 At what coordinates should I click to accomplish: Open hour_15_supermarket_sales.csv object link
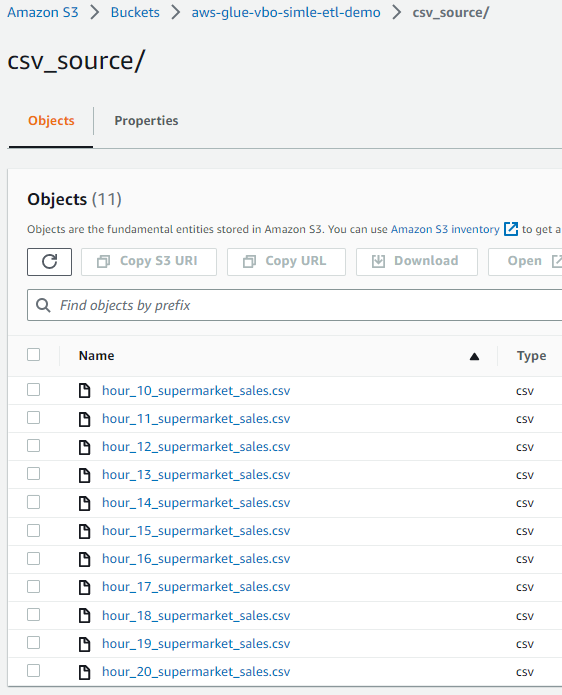tap(196, 531)
